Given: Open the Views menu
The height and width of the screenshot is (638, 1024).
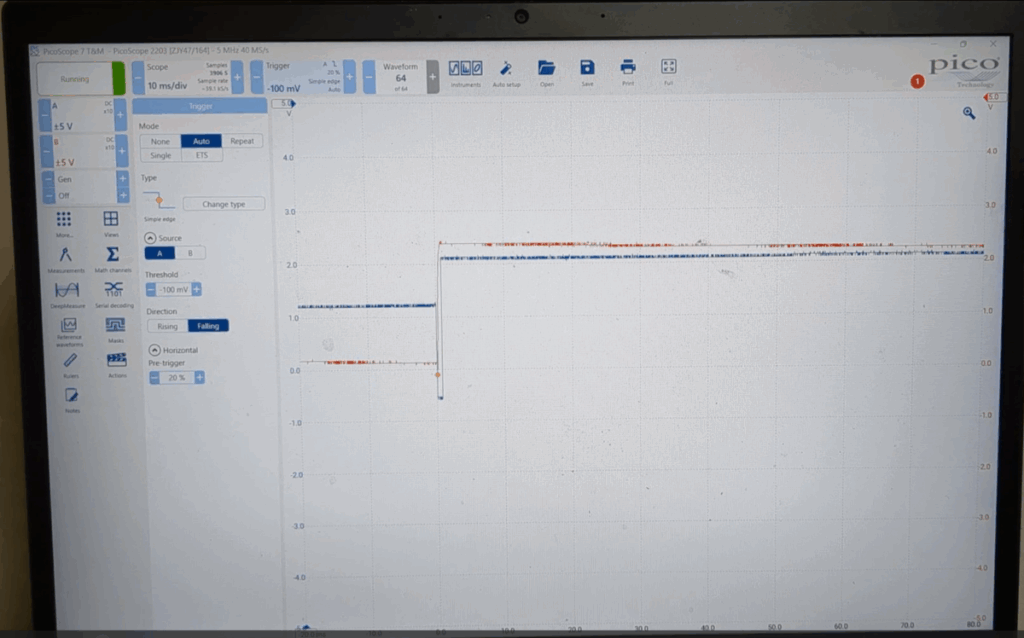Looking at the screenshot, I should click(111, 221).
